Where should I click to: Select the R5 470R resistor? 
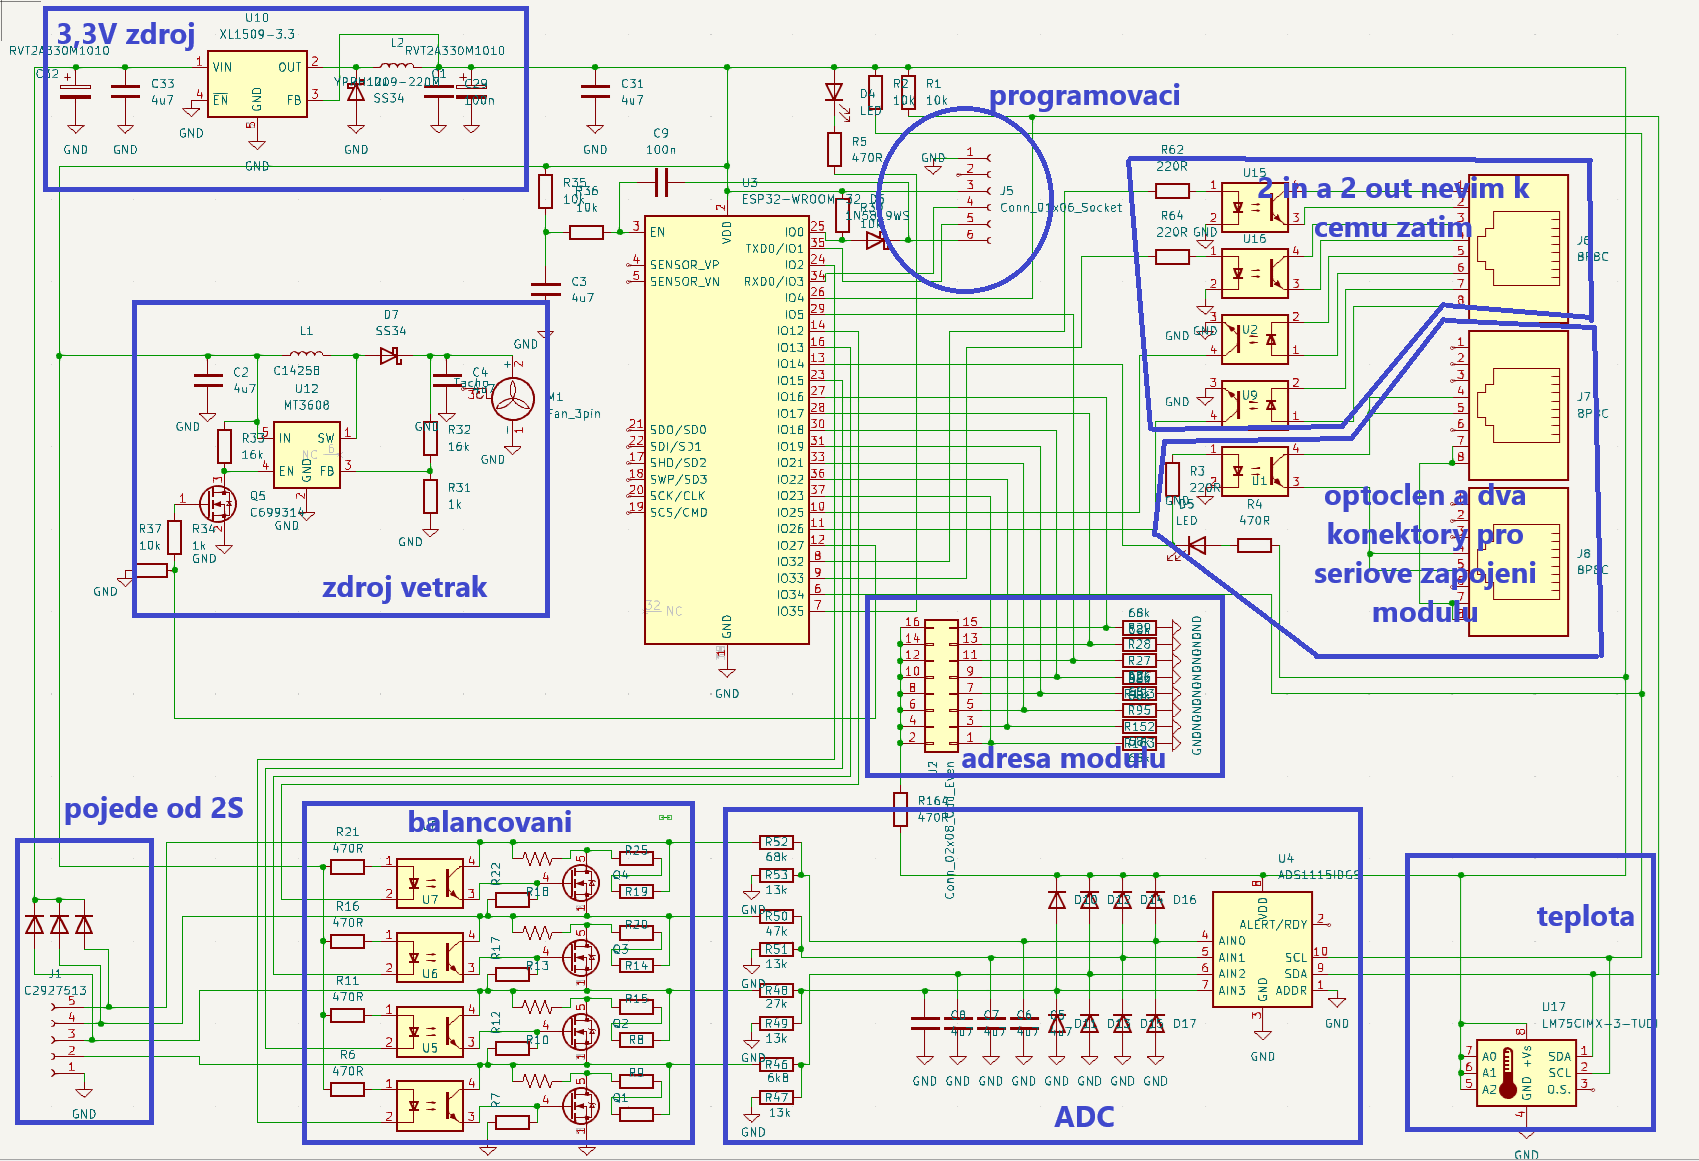coord(834,149)
